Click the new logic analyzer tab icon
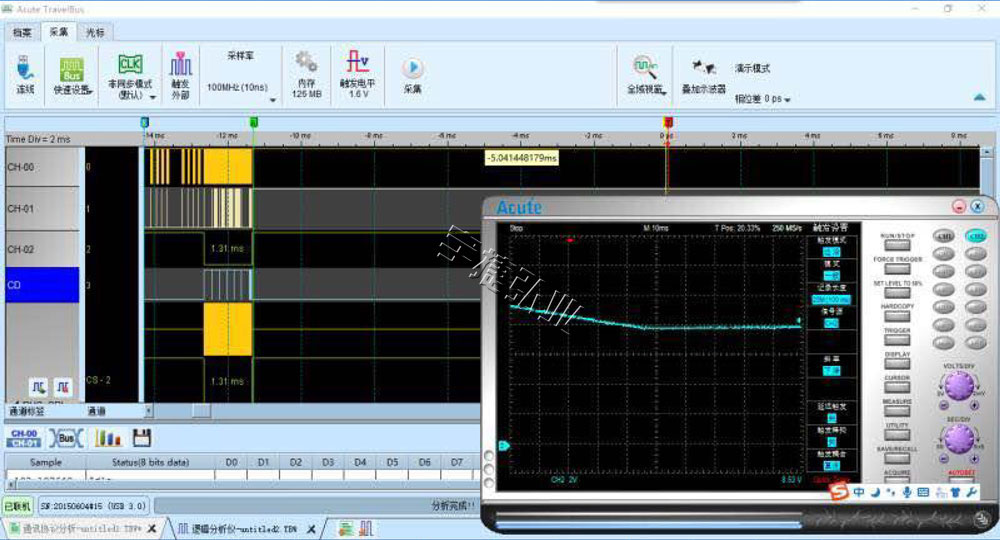This screenshot has height=540, width=1000. [x=366, y=528]
